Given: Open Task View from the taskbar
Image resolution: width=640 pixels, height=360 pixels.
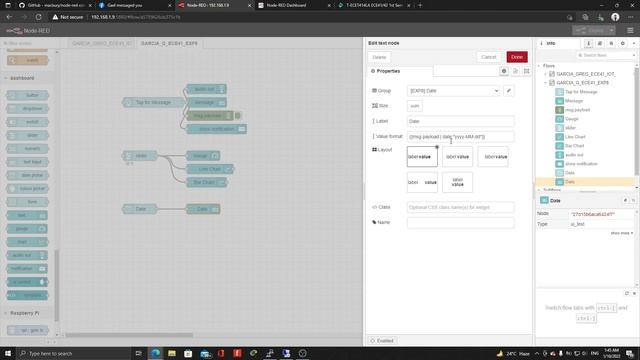Looking at the screenshot, I should click(x=138, y=353).
